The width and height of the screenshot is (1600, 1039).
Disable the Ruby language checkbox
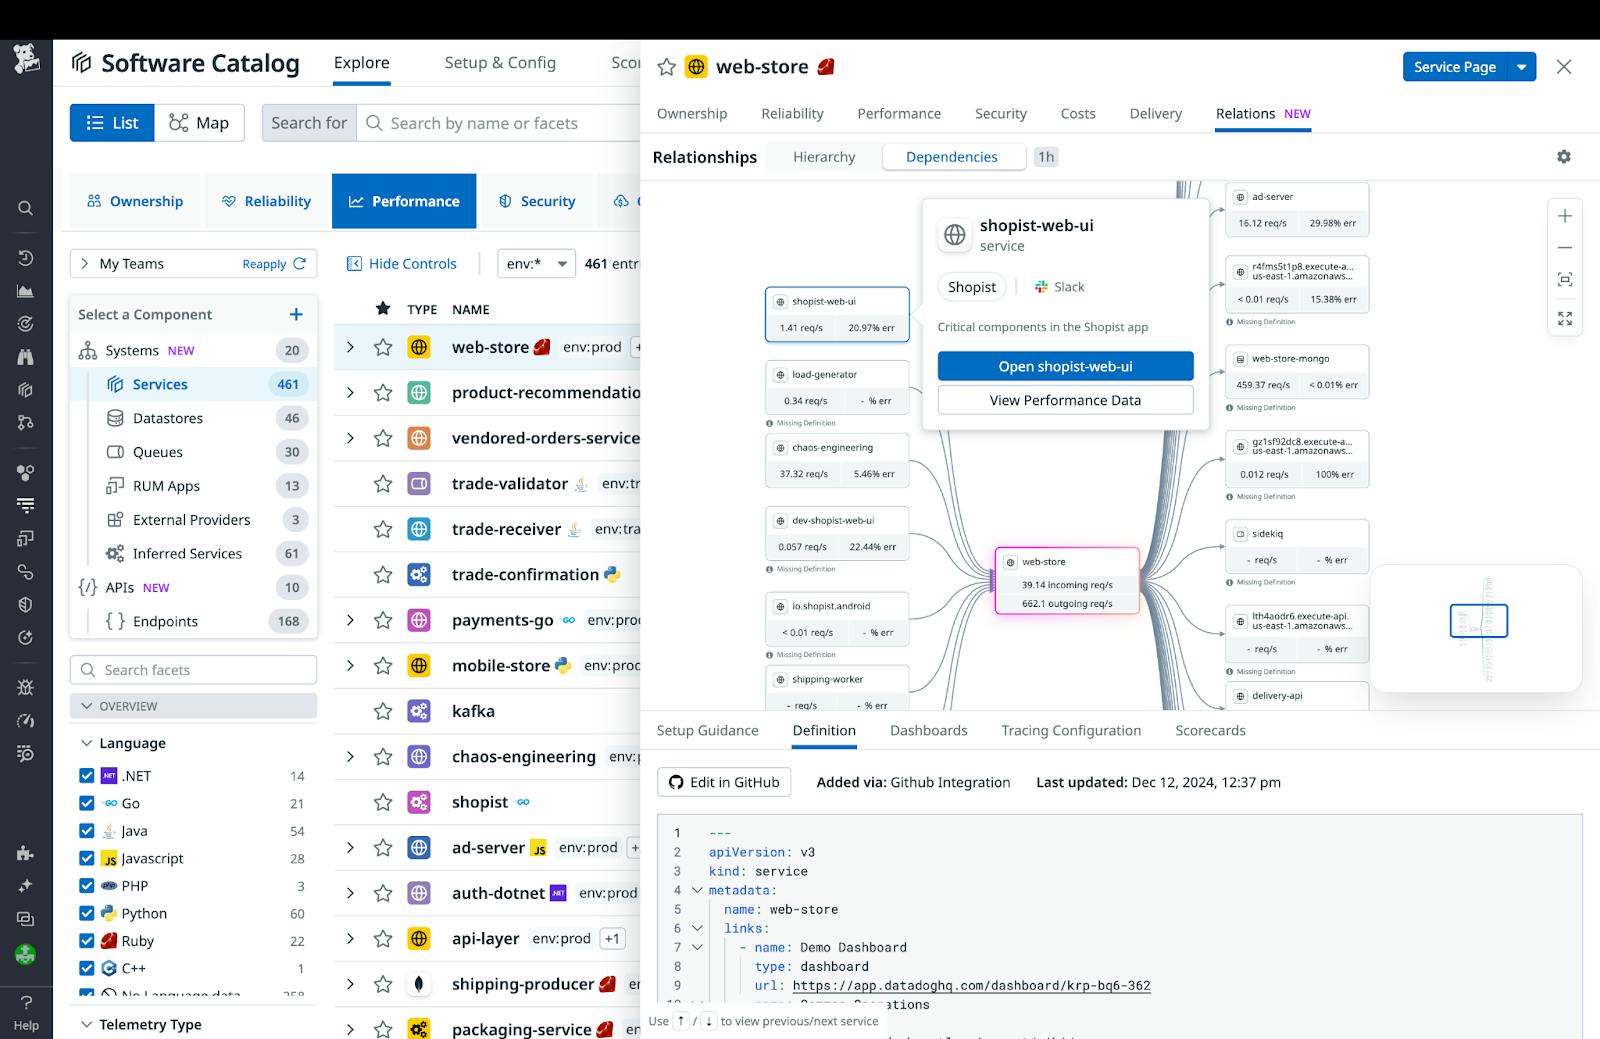87,941
